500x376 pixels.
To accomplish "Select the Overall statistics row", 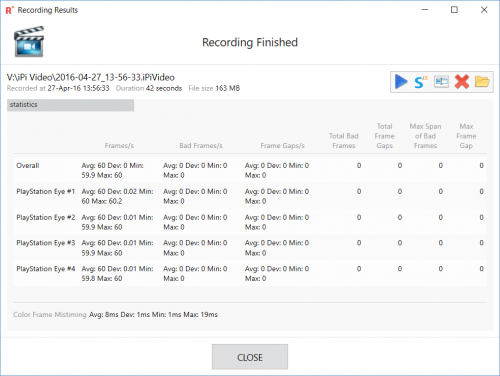I will tap(250, 170).
